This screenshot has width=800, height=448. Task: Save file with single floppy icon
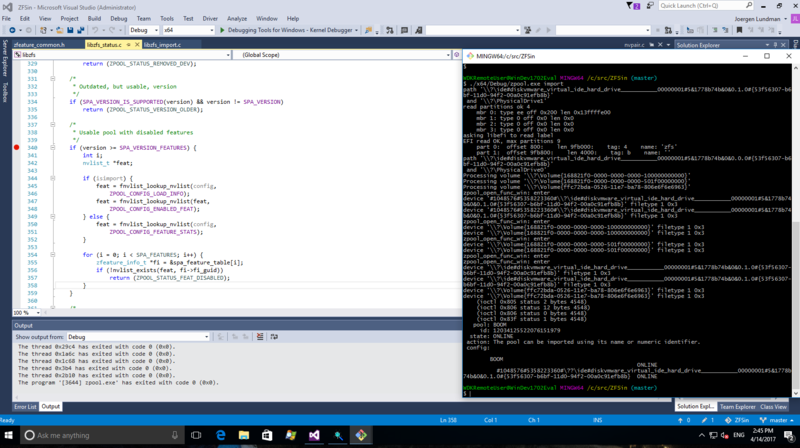[70, 30]
